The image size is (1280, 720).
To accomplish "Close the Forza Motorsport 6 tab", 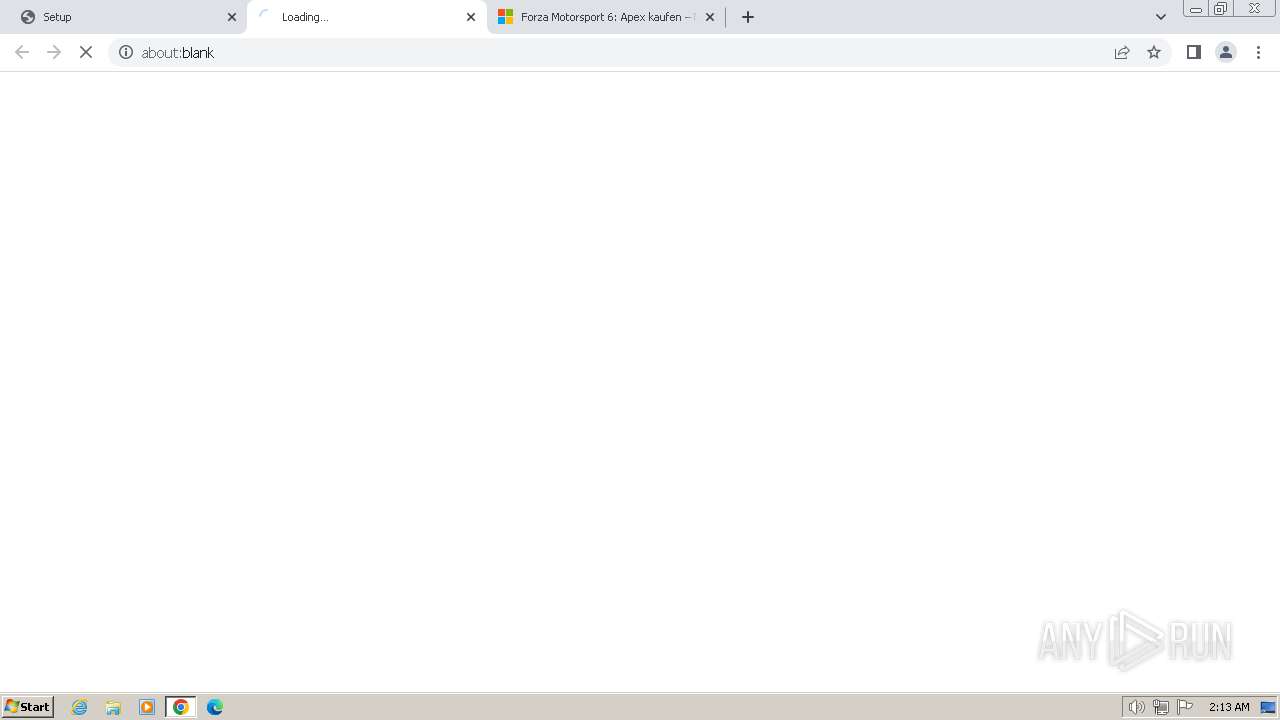I will point(710,17).
